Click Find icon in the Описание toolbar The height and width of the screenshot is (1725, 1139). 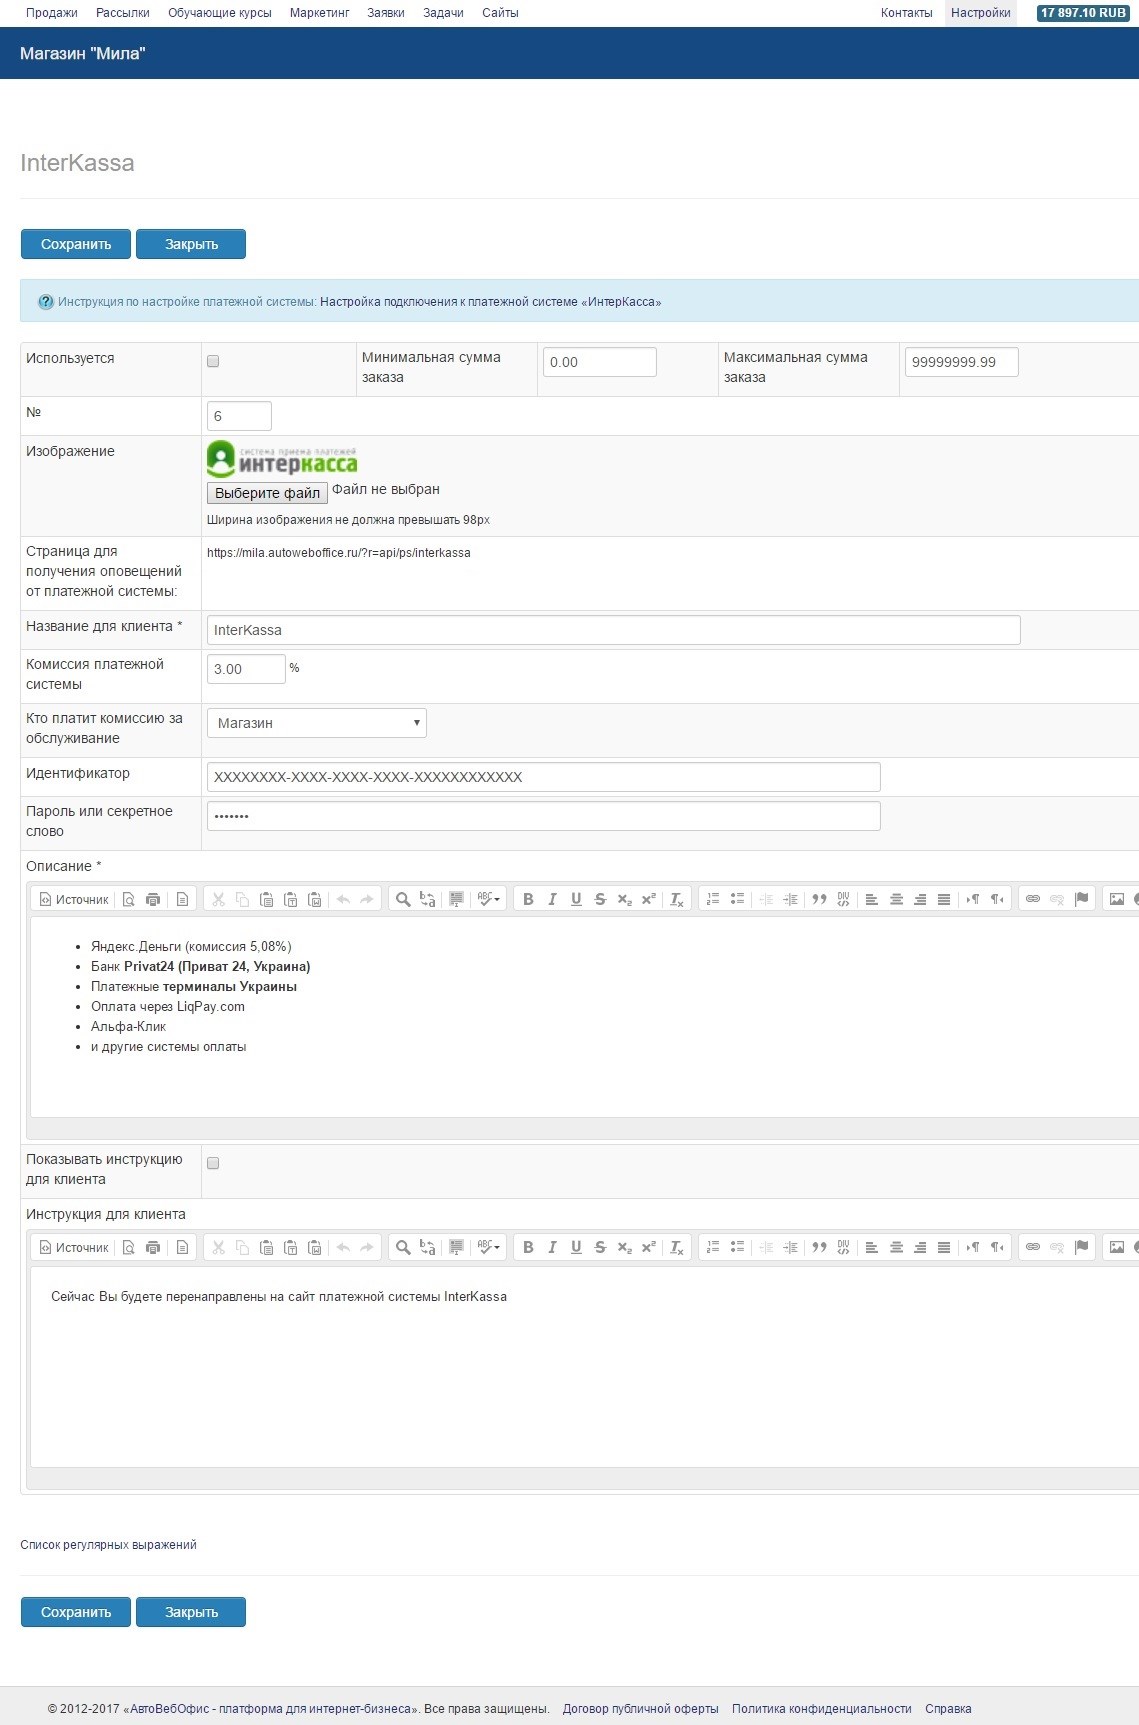[x=403, y=899]
